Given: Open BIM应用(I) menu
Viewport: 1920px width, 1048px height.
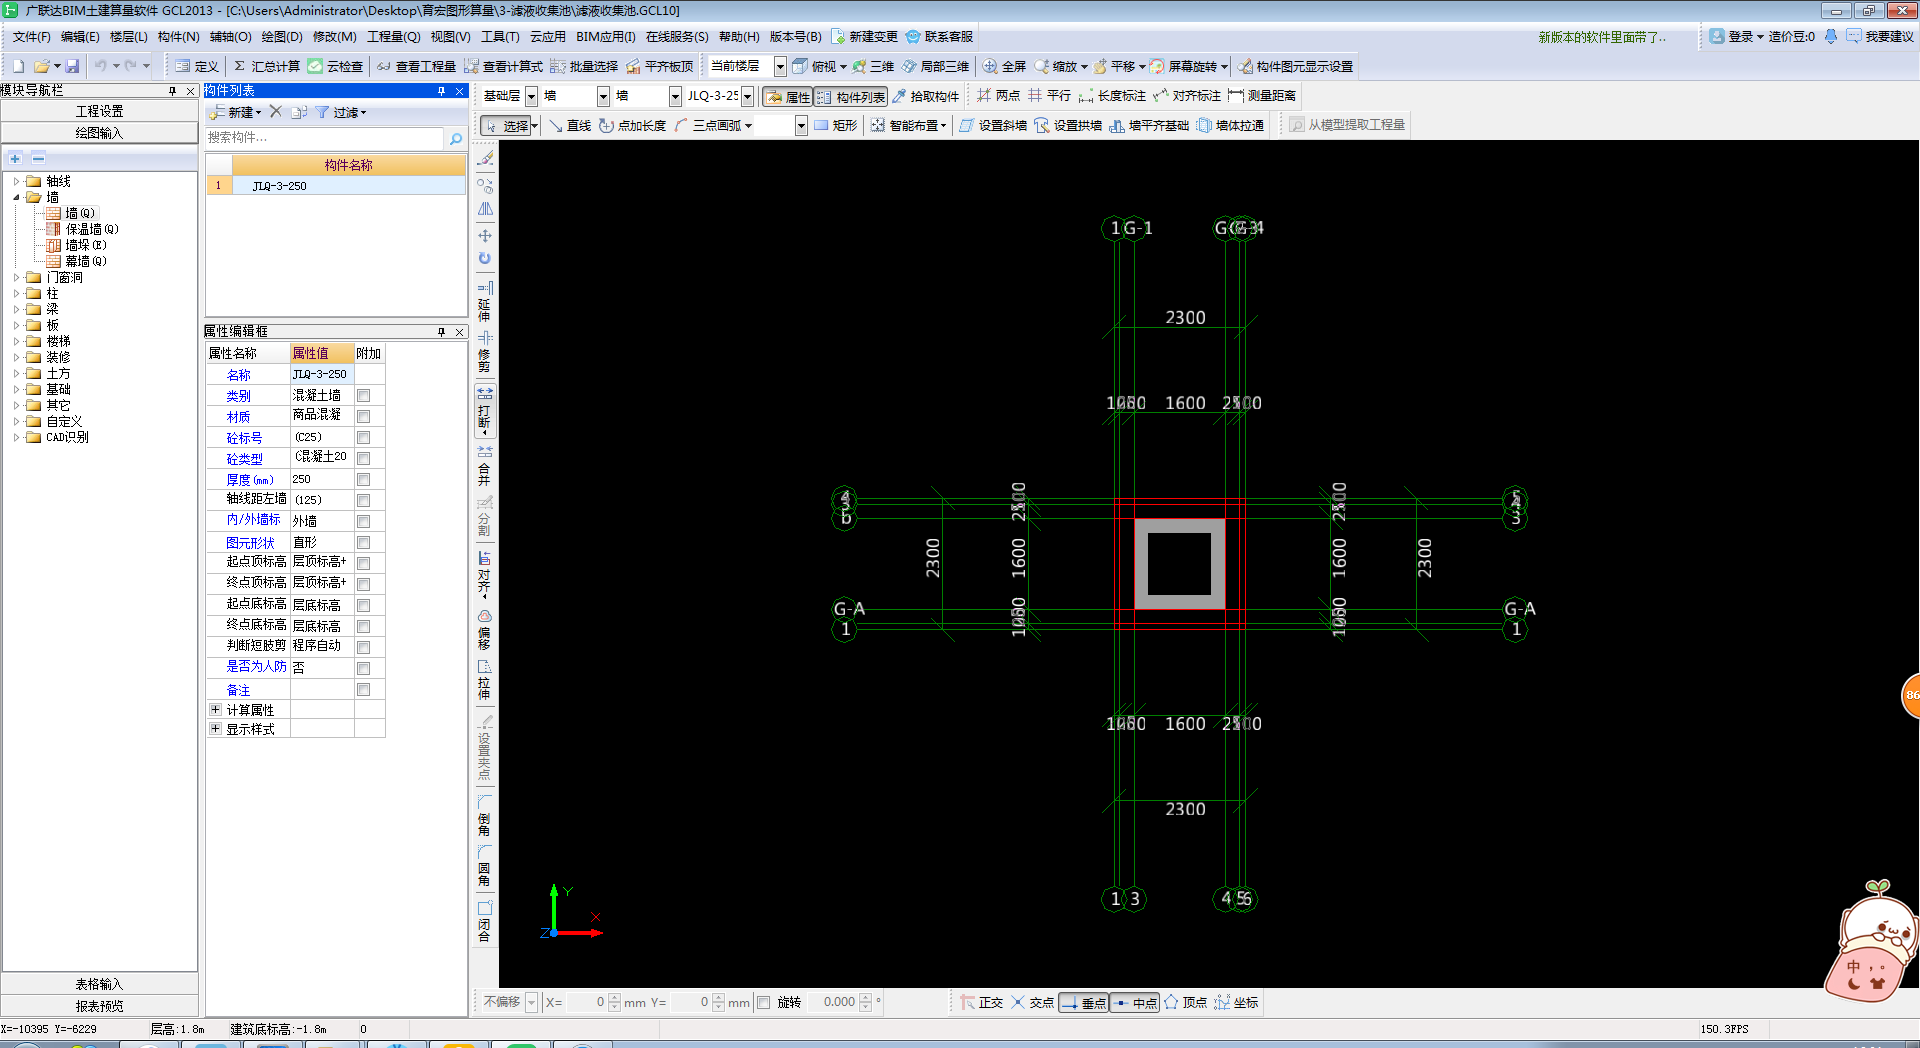Looking at the screenshot, I should 606,36.
